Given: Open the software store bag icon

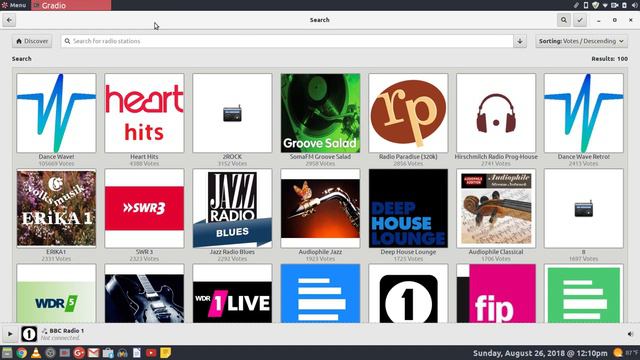Looking at the screenshot, I should 108,353.
